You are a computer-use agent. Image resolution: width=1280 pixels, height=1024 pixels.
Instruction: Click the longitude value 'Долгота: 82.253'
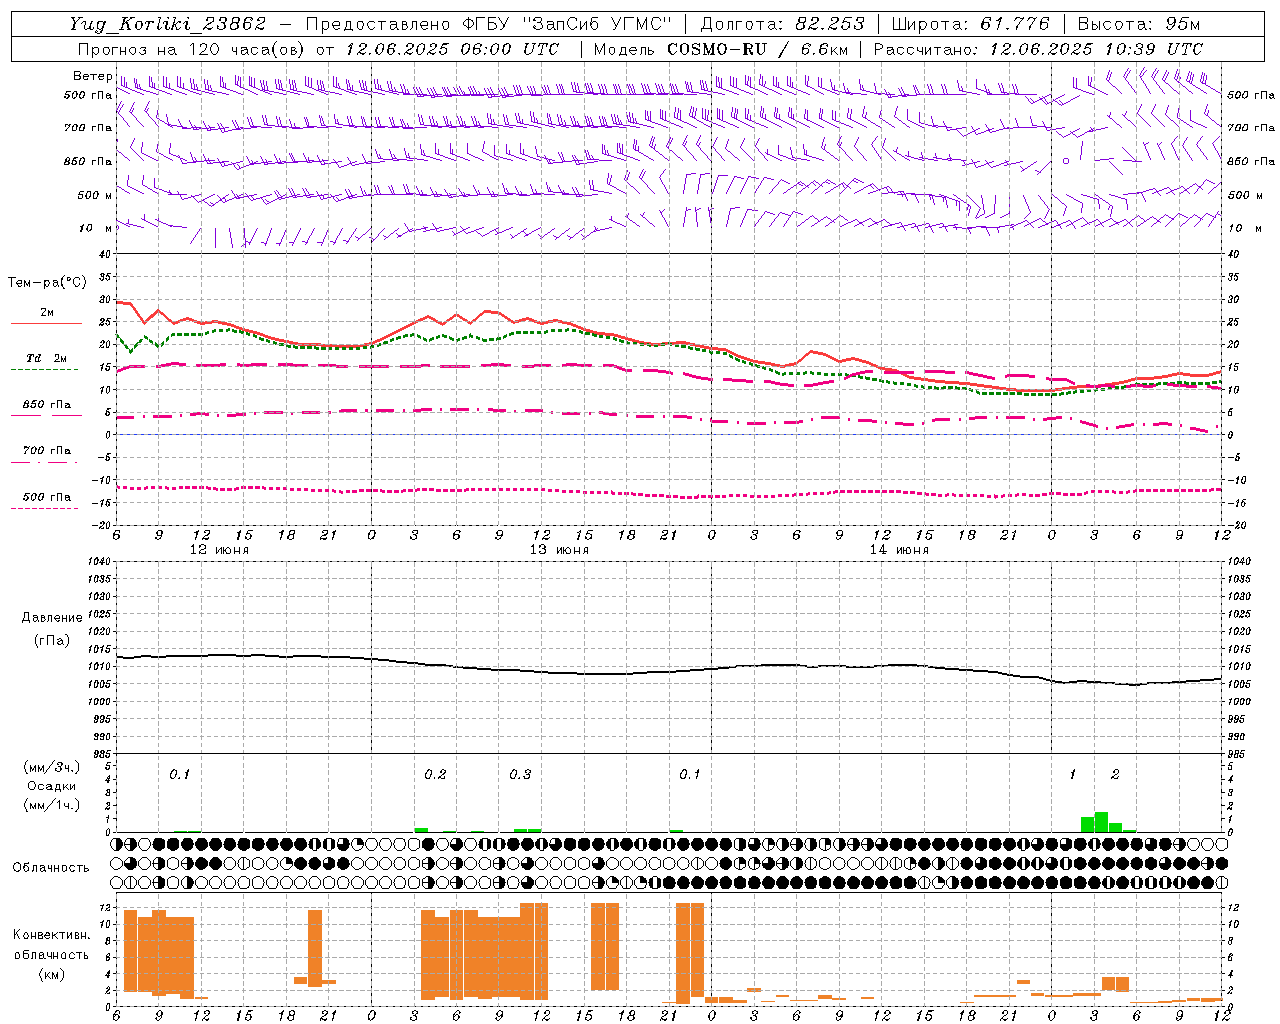(783, 24)
